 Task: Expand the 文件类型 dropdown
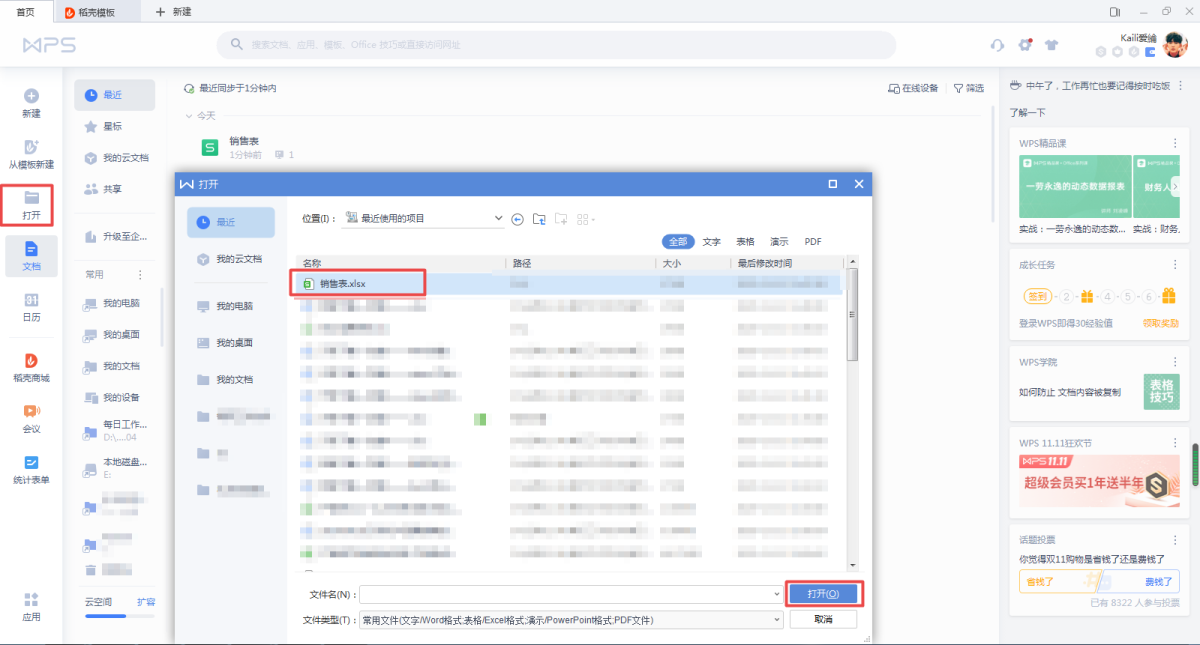(776, 620)
